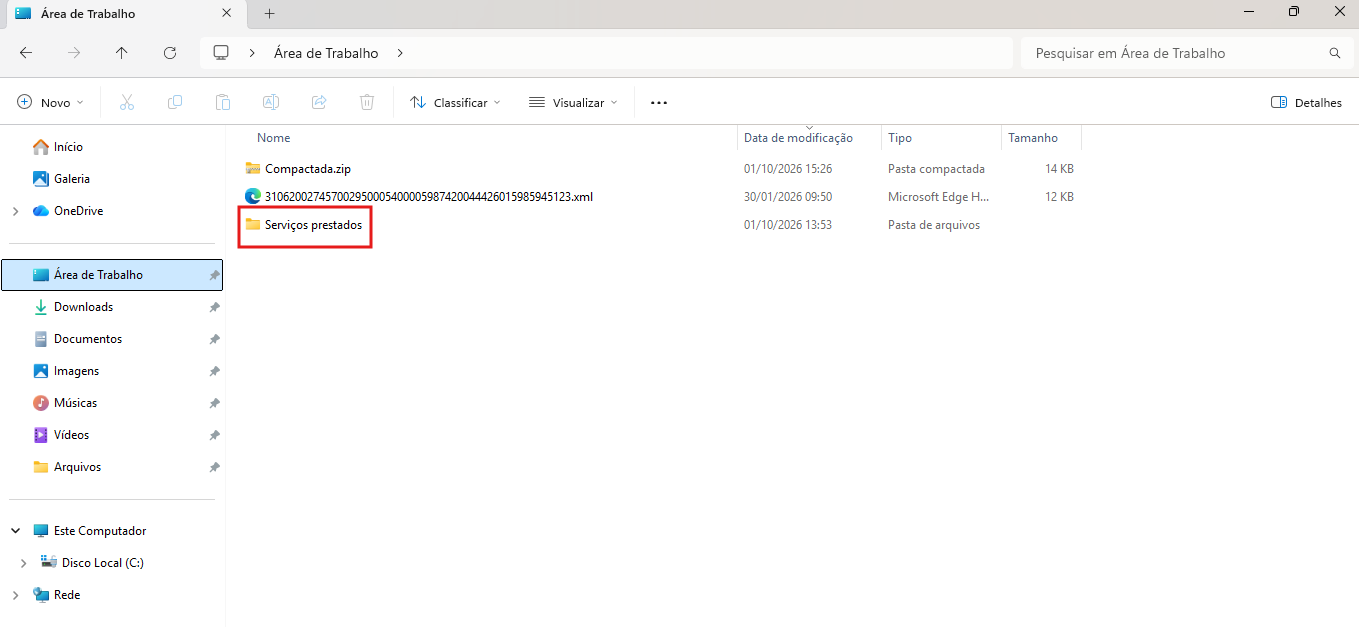Go back to the previous folder
The width and height of the screenshot is (1359, 627).
pos(26,53)
